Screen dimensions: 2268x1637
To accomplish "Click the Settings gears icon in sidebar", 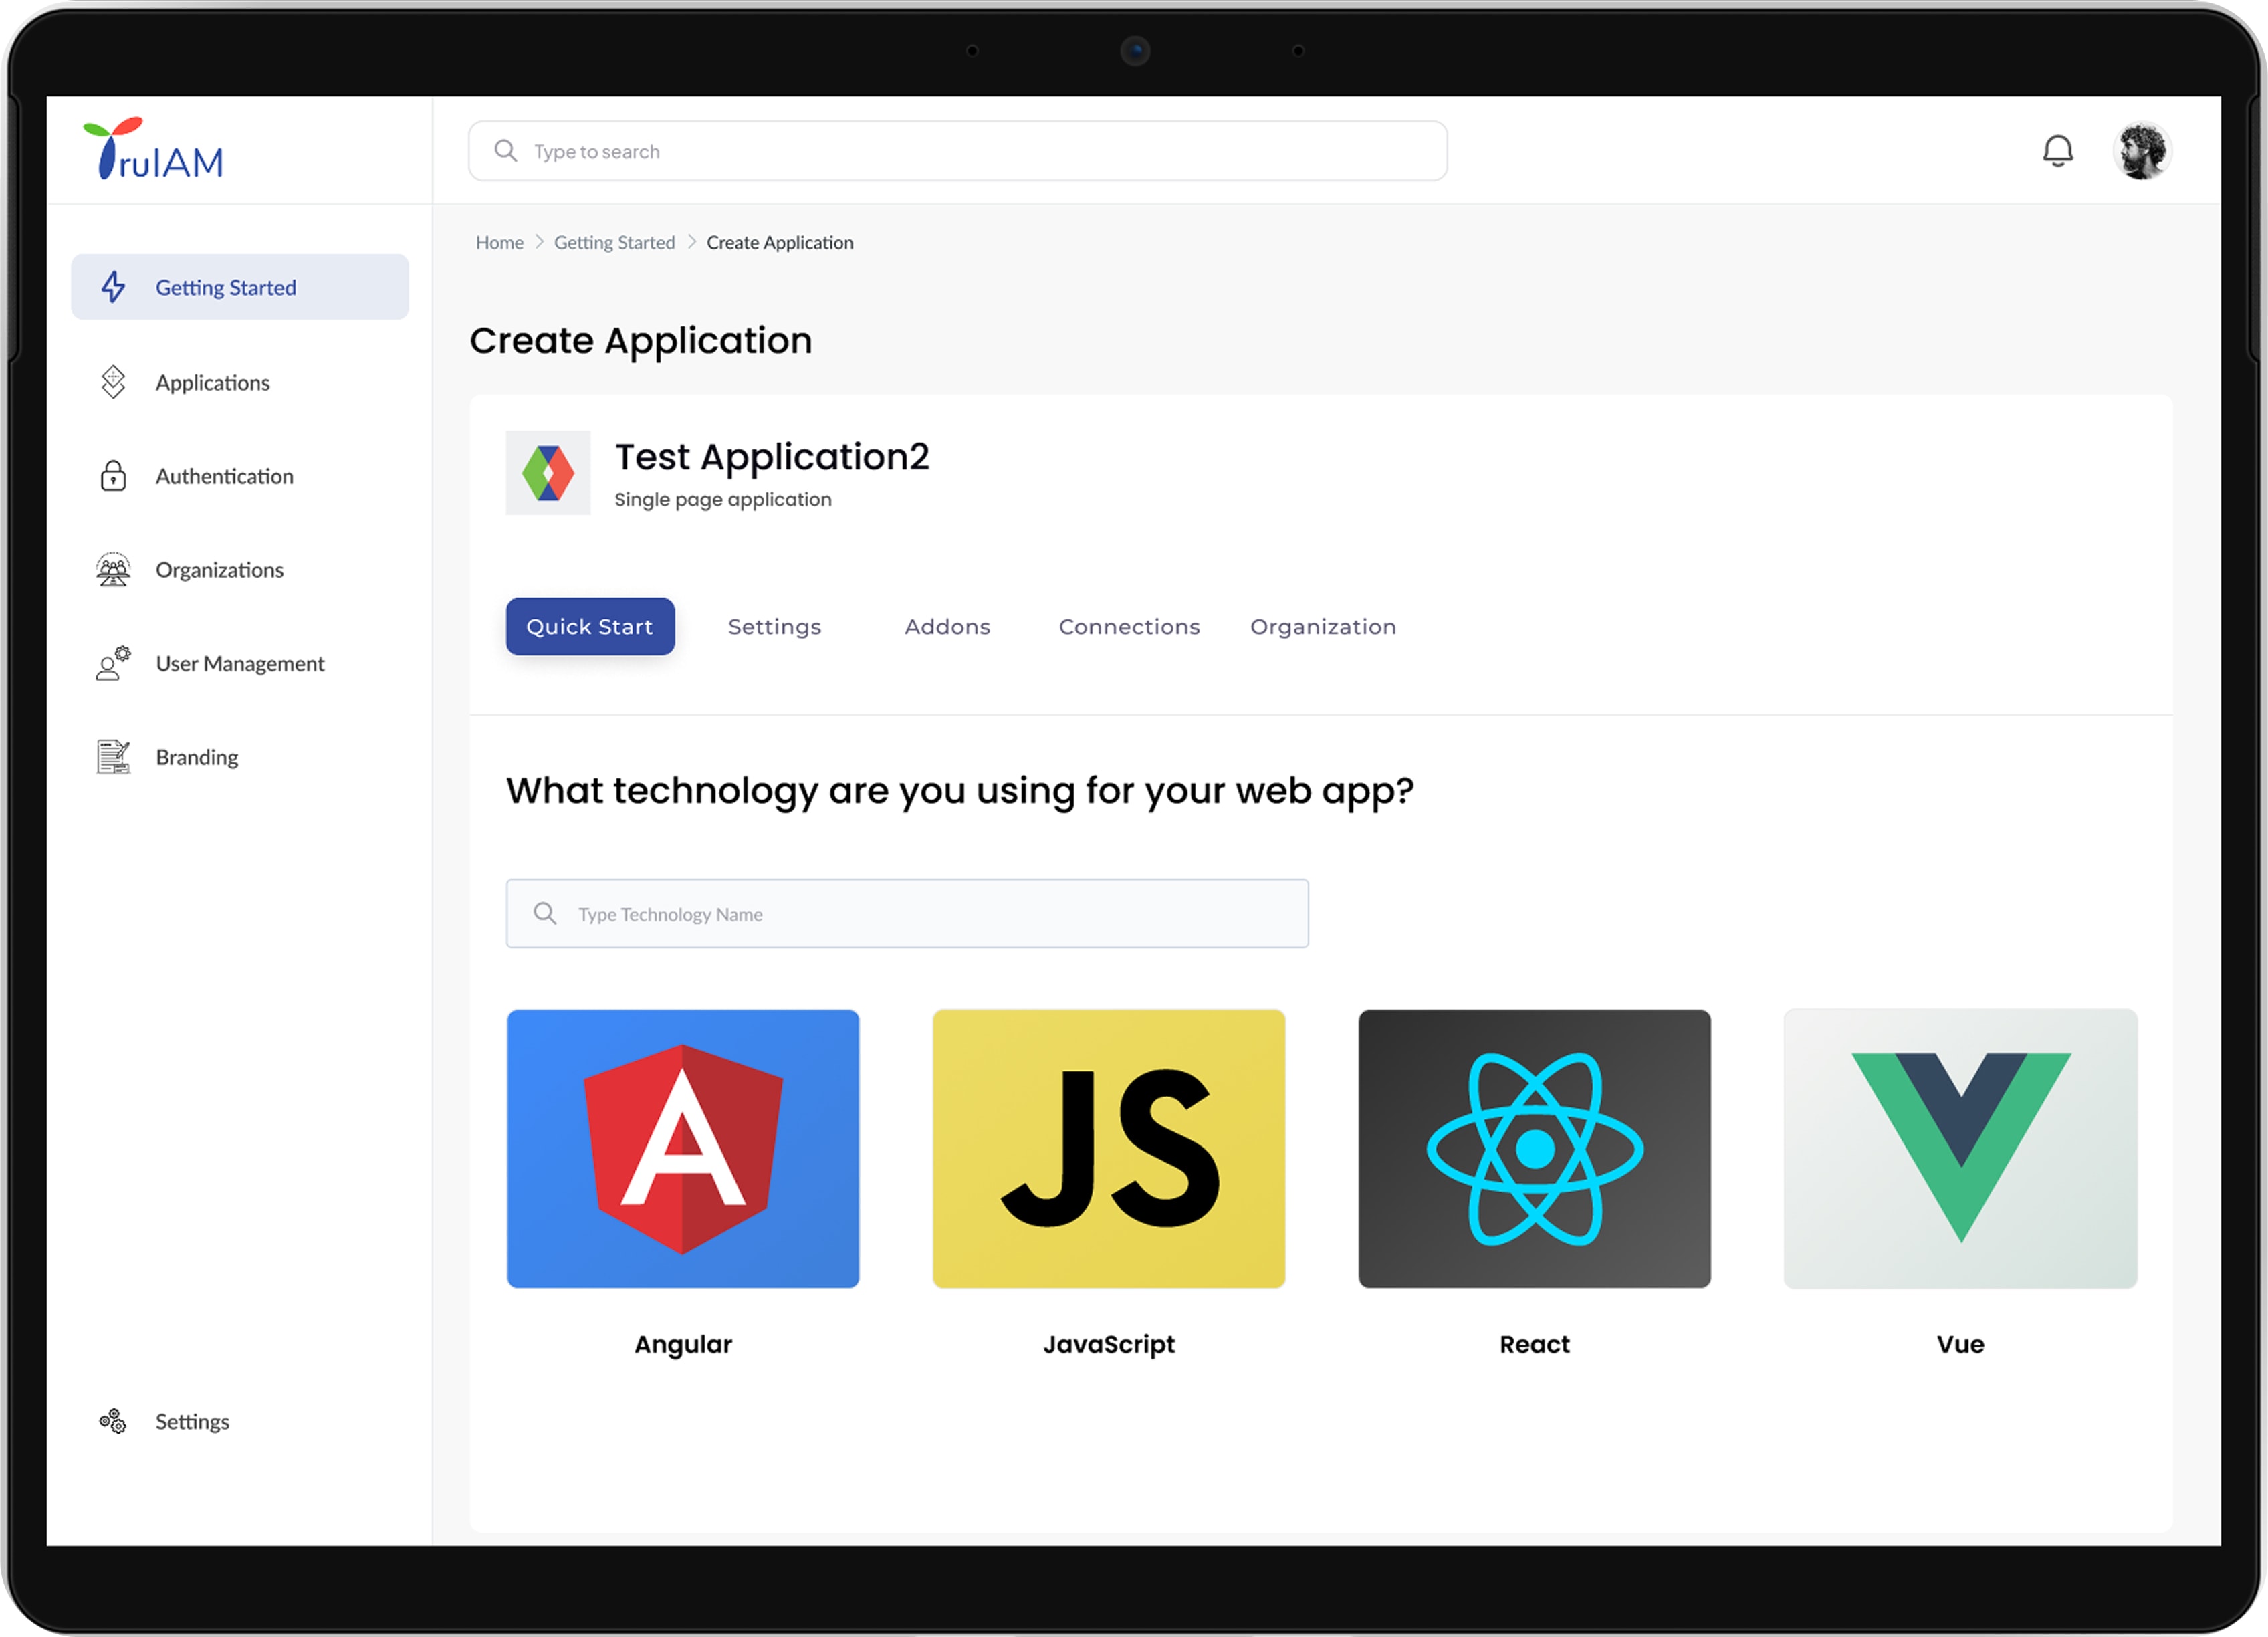I will (x=113, y=1421).
